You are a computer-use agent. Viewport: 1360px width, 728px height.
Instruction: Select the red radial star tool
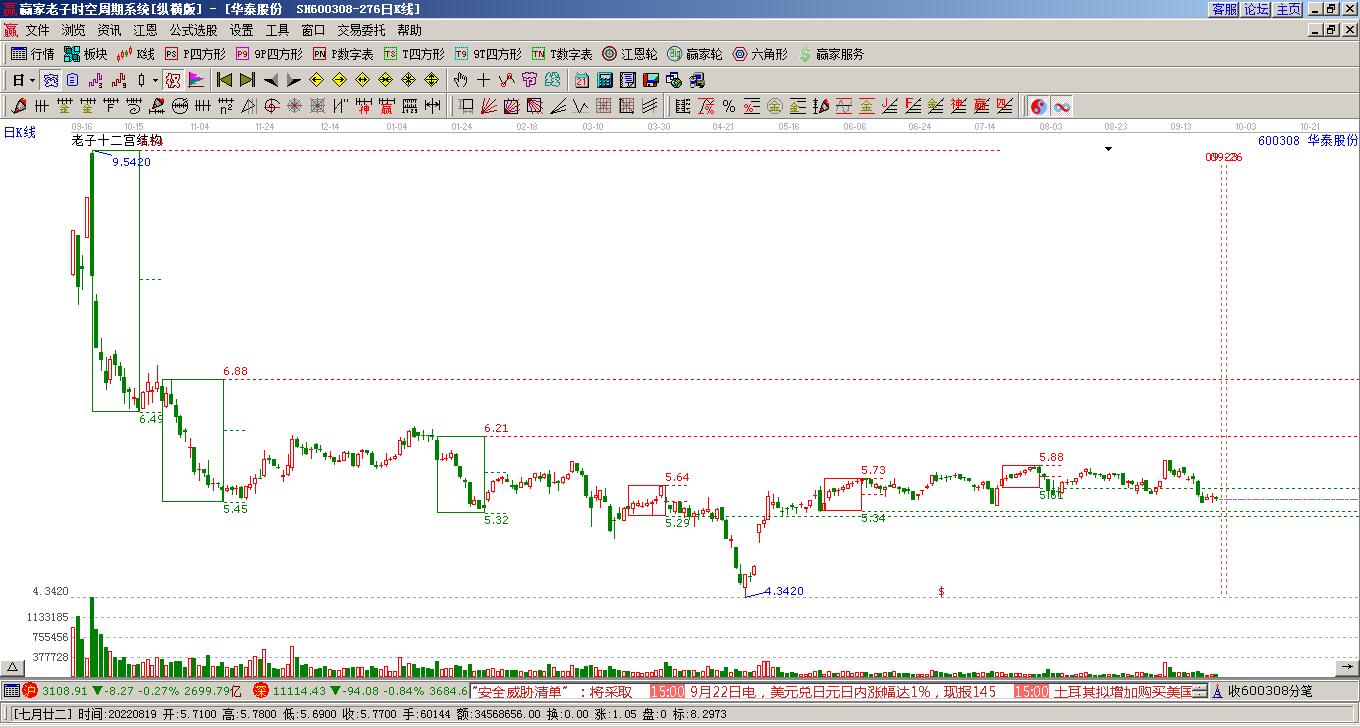point(294,106)
